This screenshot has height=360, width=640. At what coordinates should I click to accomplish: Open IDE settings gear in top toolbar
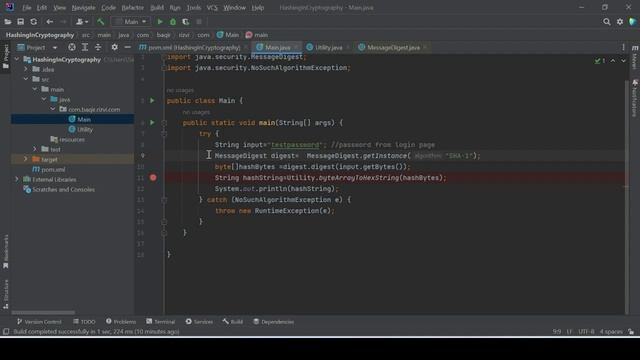620,22
